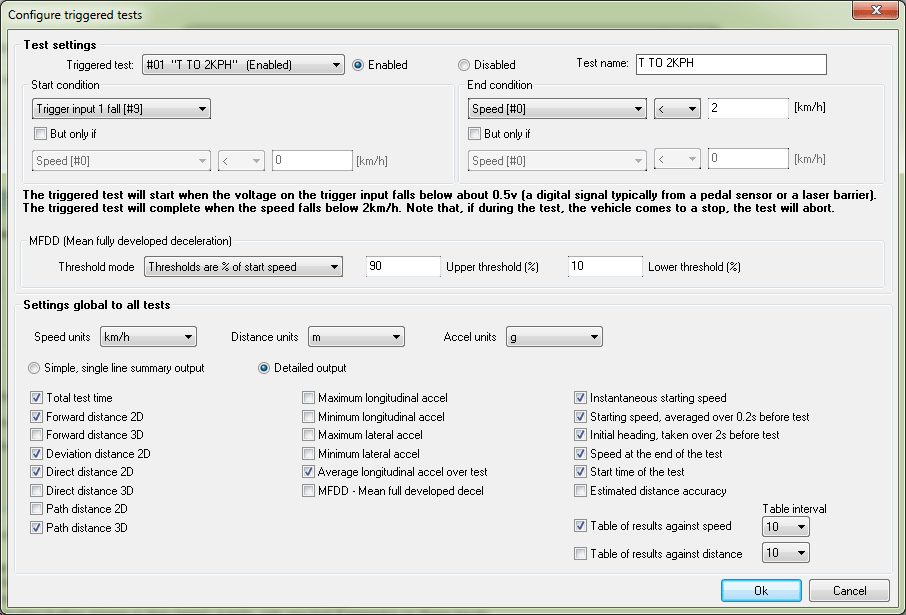This screenshot has width=906, height=615.
Task: Uncheck Speed at the end of test
Action: coord(581,454)
